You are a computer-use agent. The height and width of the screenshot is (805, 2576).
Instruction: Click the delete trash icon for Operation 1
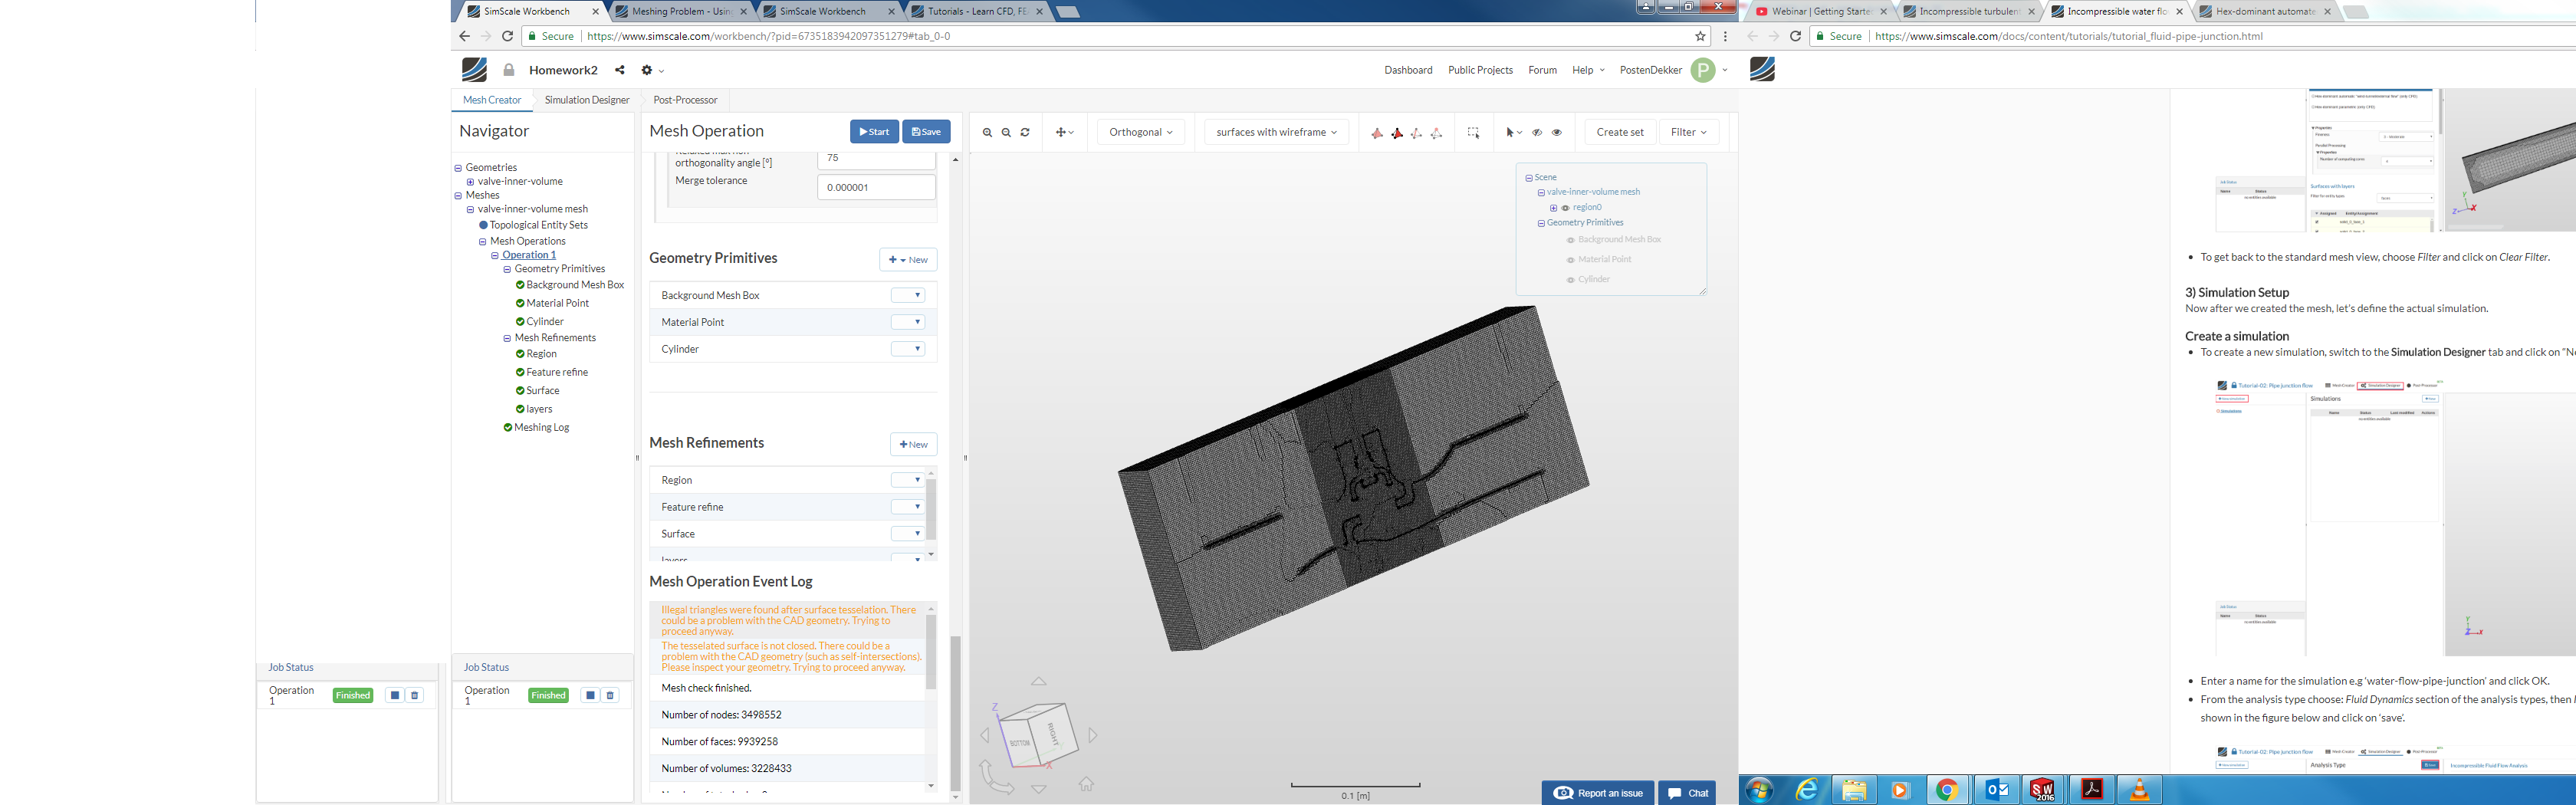(x=610, y=695)
